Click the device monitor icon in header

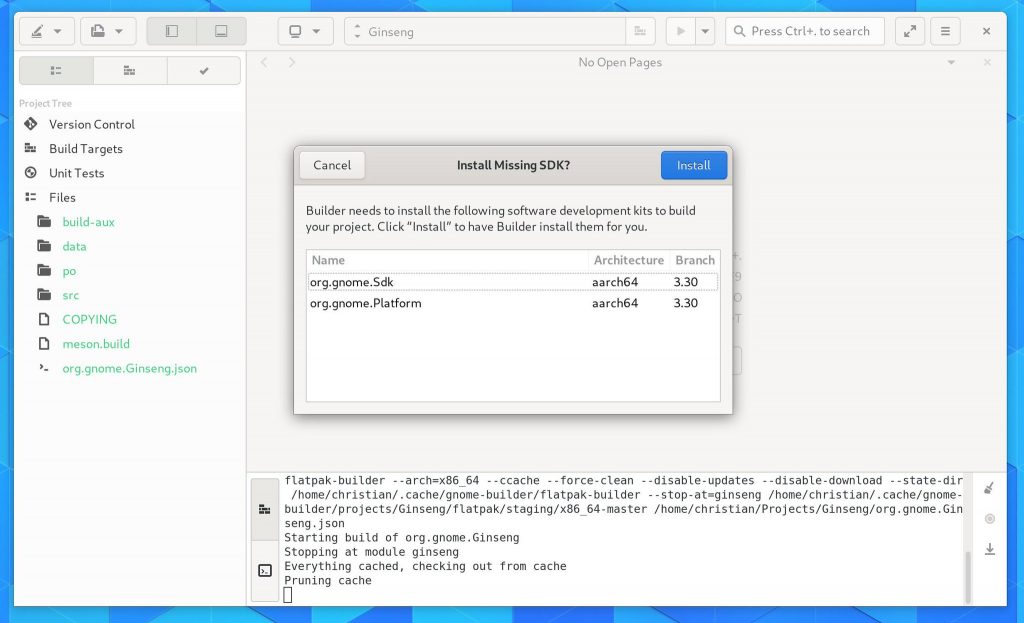click(x=295, y=31)
